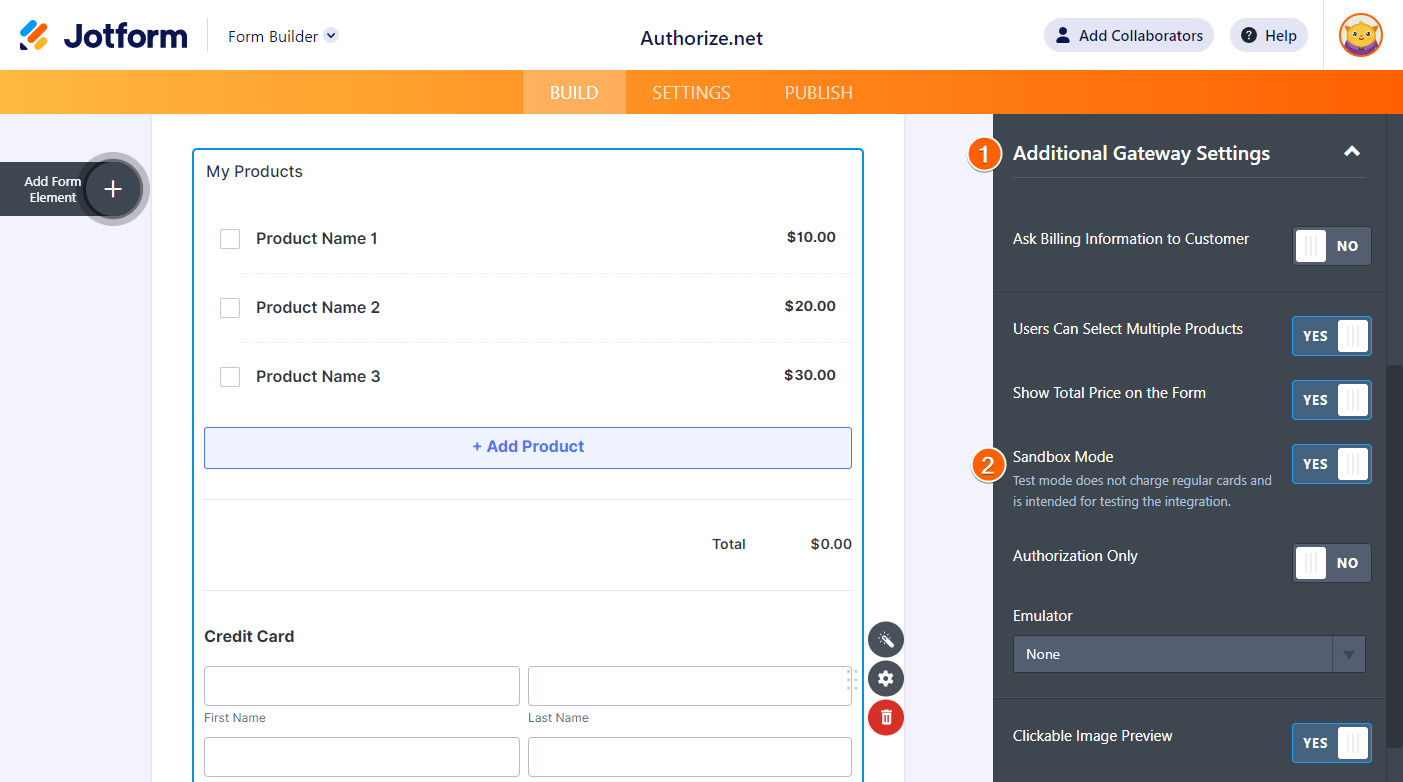This screenshot has width=1403, height=782.
Task: Click the First Name input field
Action: tap(361, 686)
